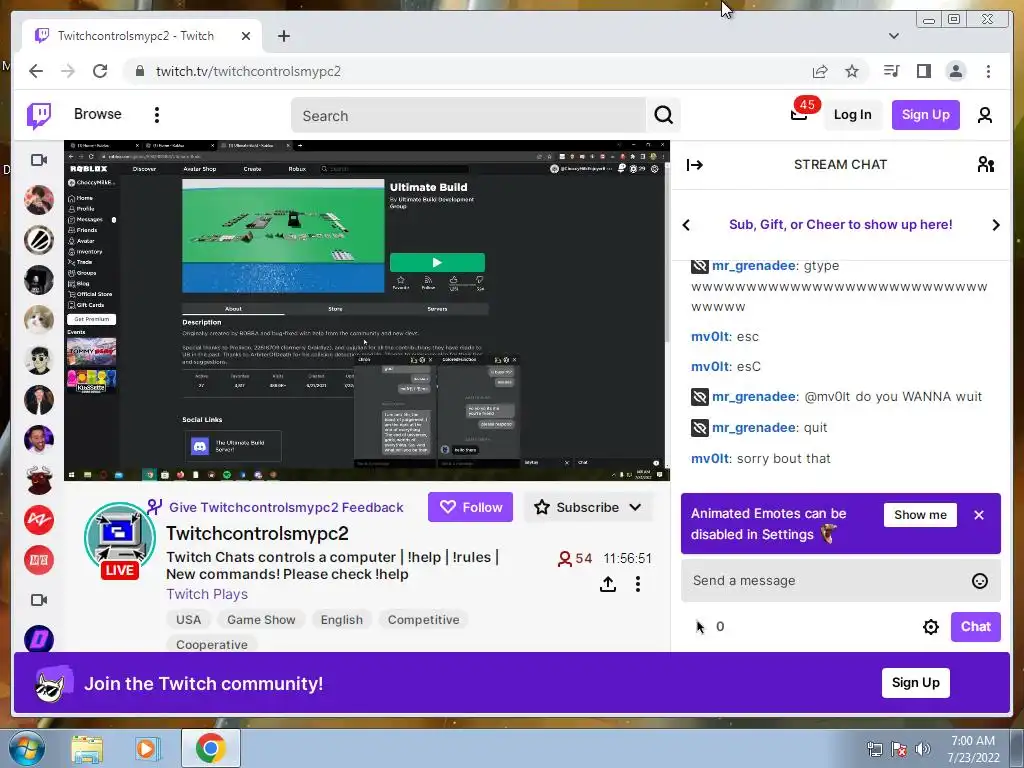Click the Twitchcontrolsmypc2 LIVE channel avatar

[120, 539]
